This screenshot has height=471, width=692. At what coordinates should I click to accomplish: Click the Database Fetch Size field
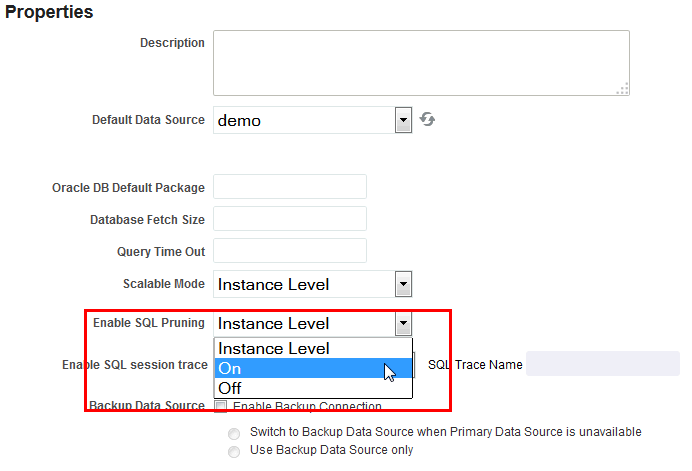coord(290,219)
